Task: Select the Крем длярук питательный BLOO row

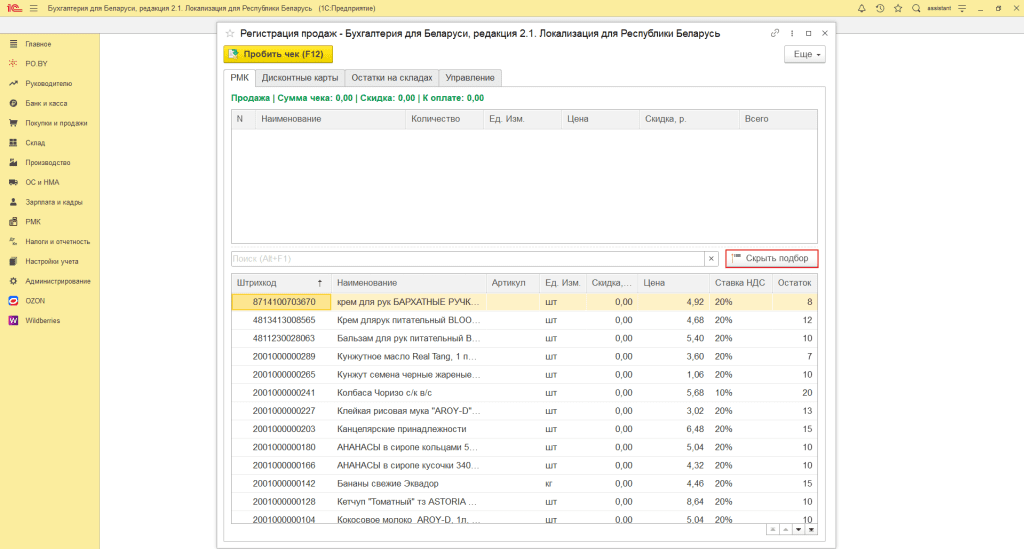Action: coord(524,320)
